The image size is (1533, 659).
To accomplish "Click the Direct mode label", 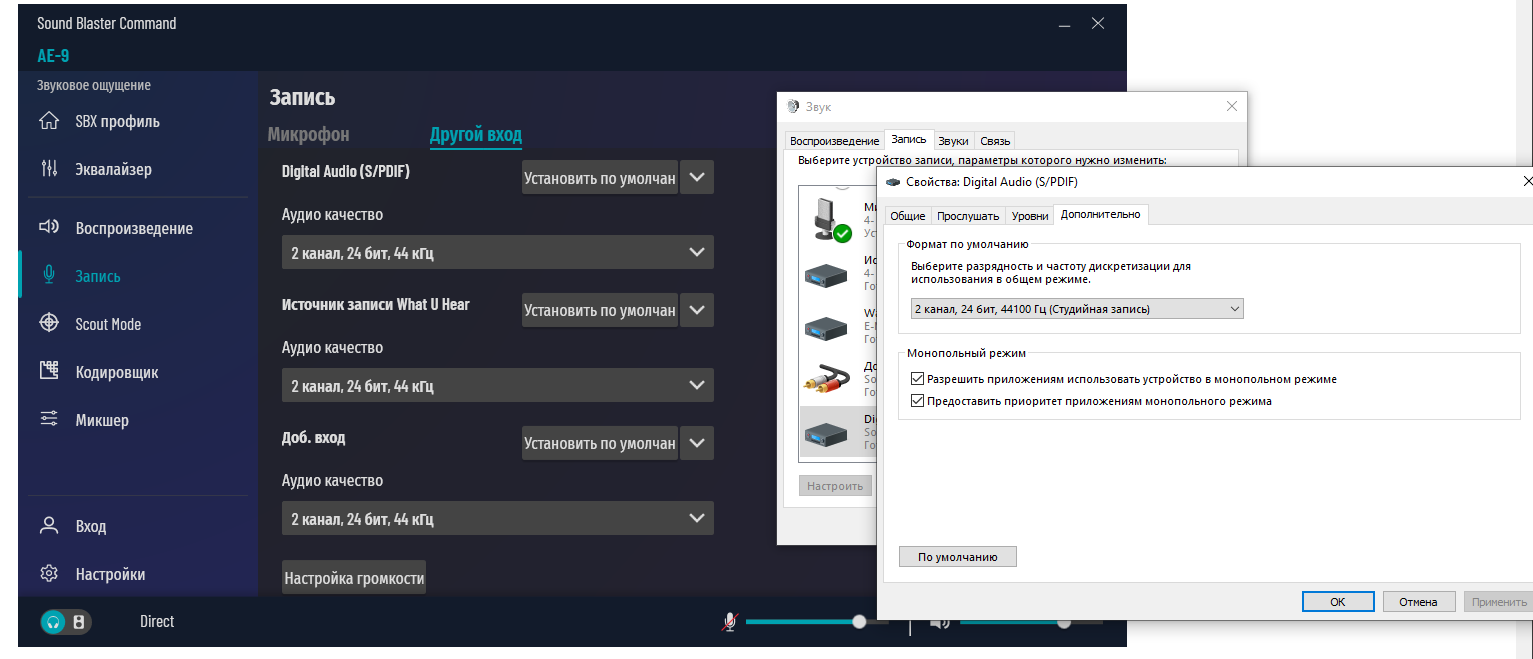I will click(157, 622).
